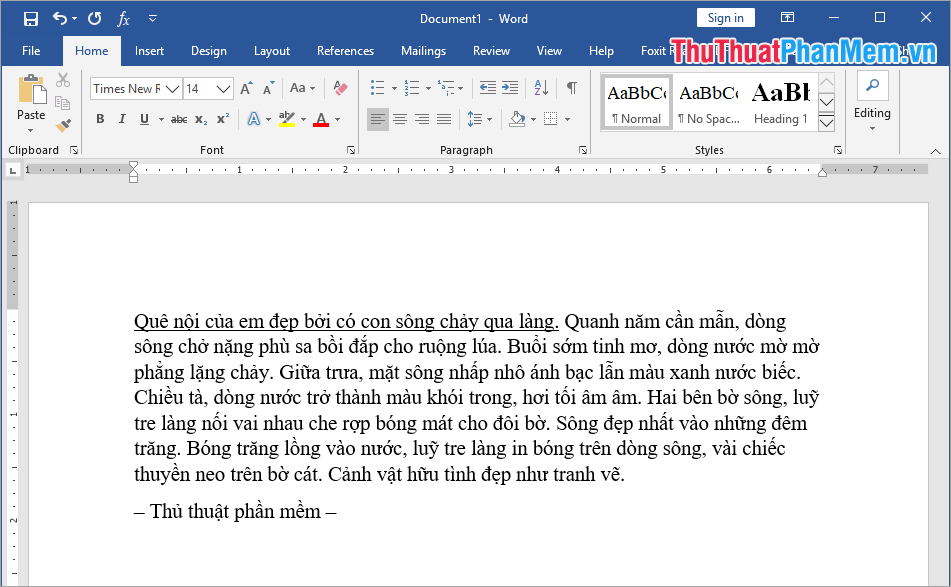Apply the No Spacing style
This screenshot has width=951, height=587.
[708, 102]
